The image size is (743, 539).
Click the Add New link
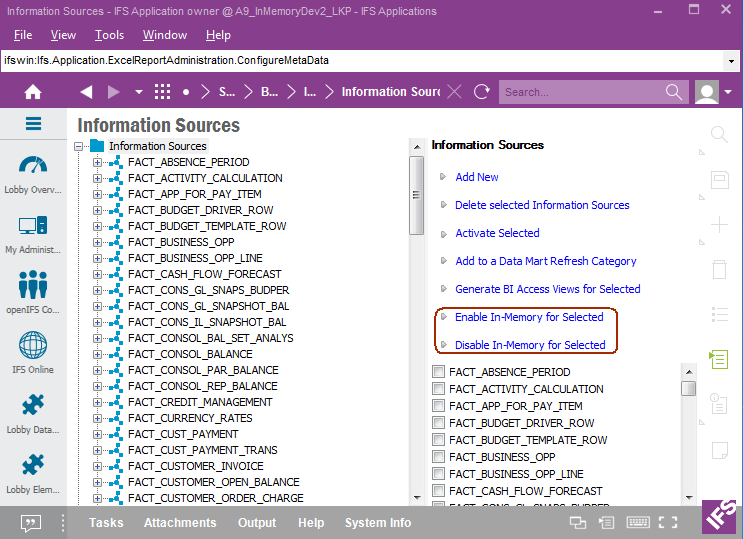(477, 177)
